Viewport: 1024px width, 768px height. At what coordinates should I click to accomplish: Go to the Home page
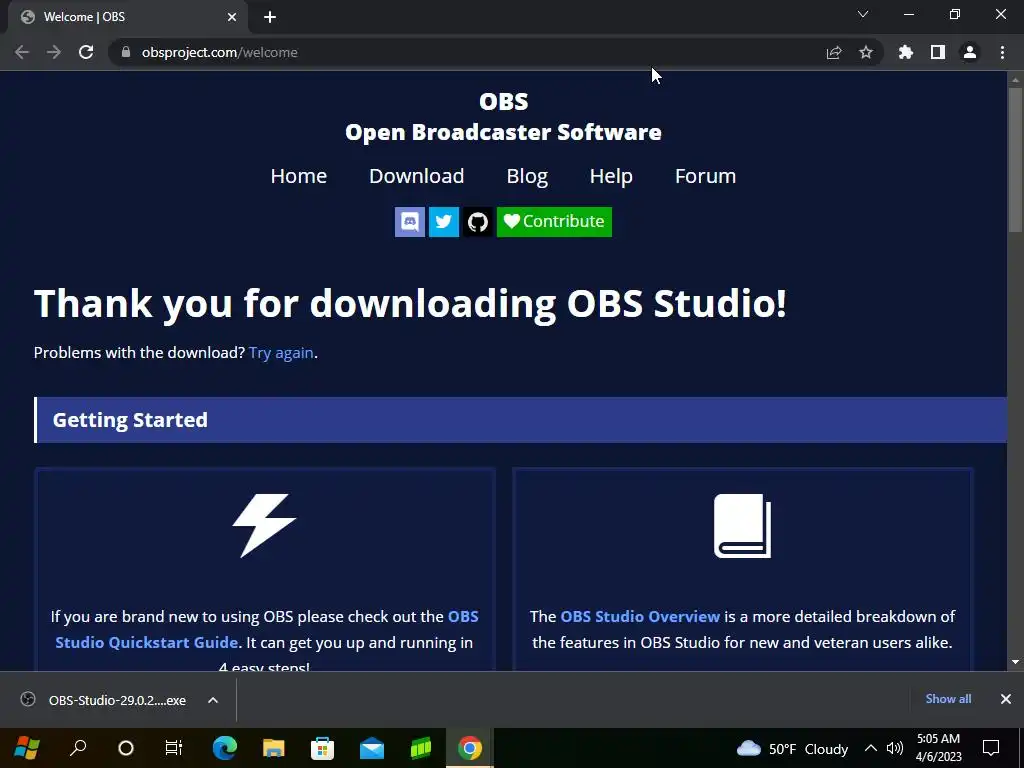[x=298, y=176]
